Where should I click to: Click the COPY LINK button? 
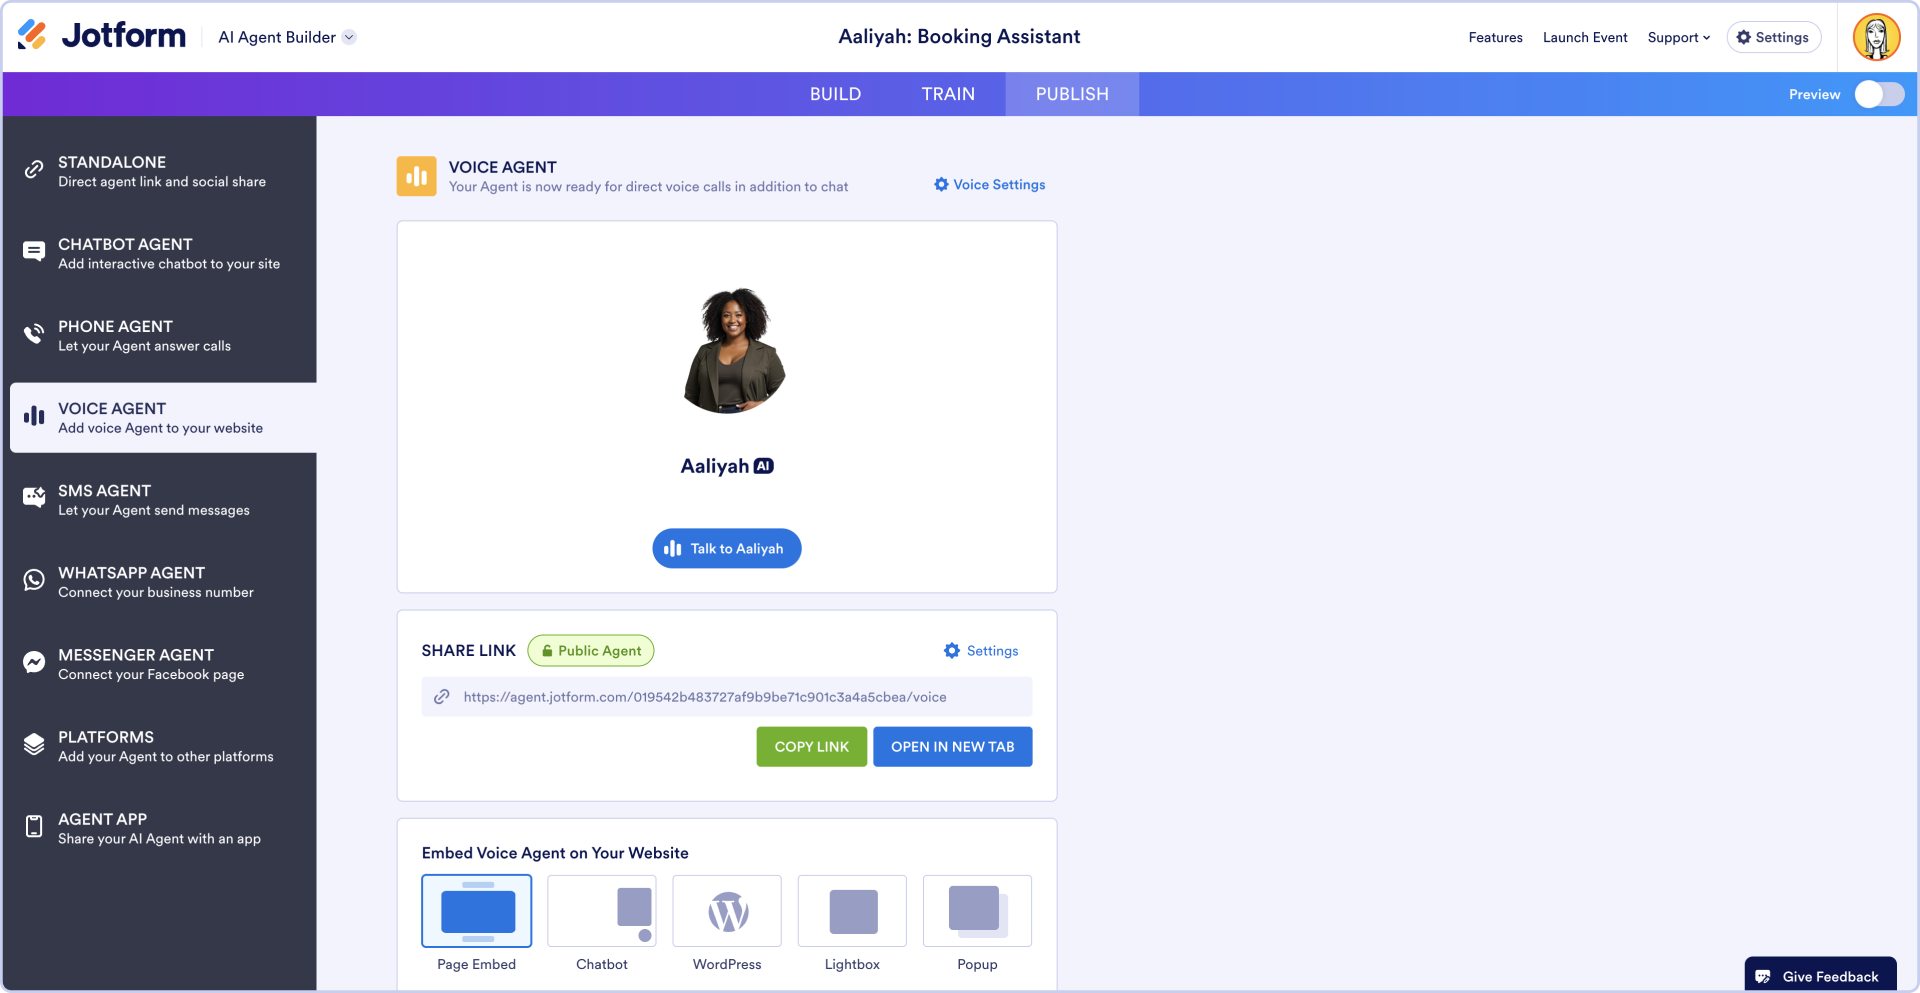pos(812,747)
